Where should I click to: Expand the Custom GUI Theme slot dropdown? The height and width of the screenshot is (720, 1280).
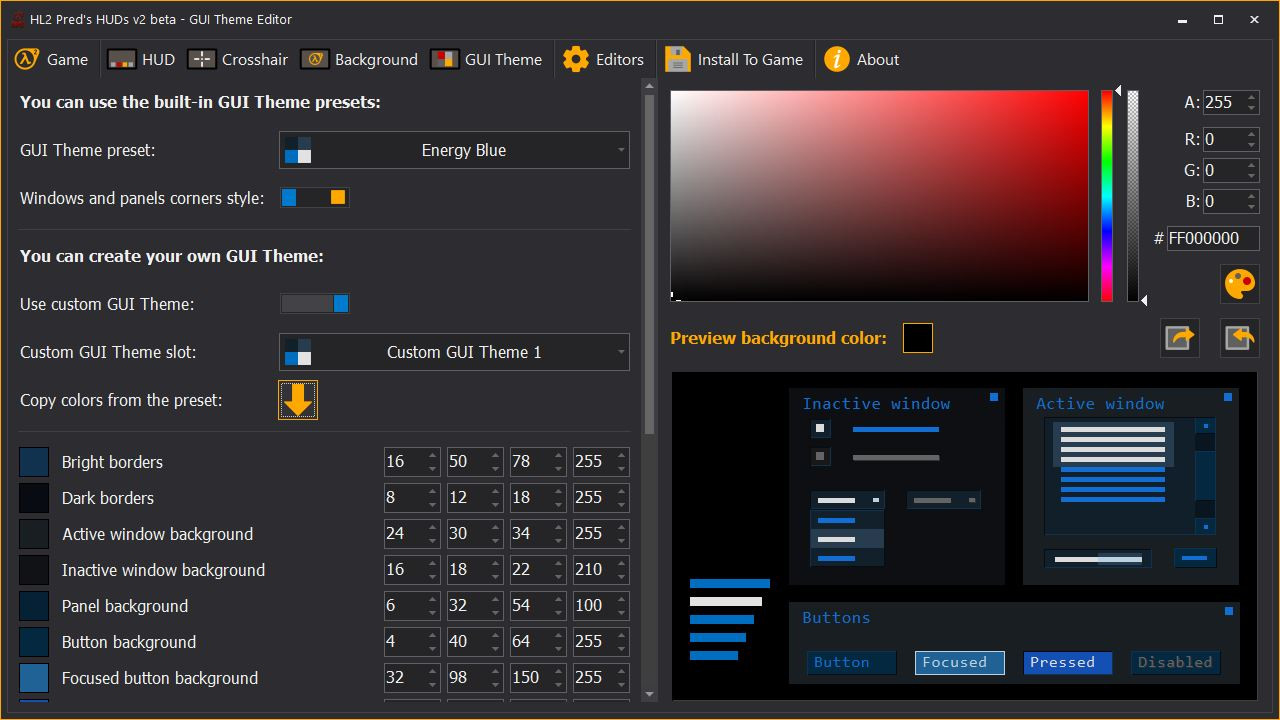454,352
